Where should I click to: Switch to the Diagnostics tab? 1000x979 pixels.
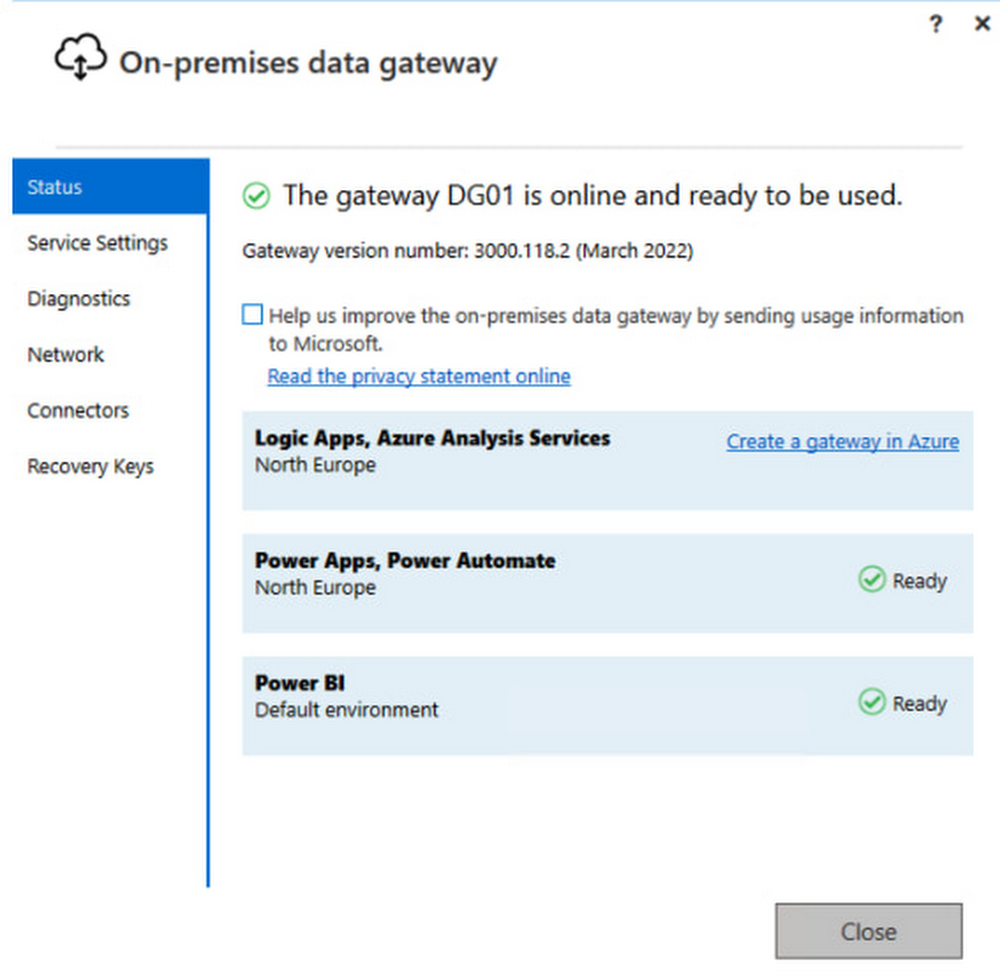pyautogui.click(x=79, y=299)
